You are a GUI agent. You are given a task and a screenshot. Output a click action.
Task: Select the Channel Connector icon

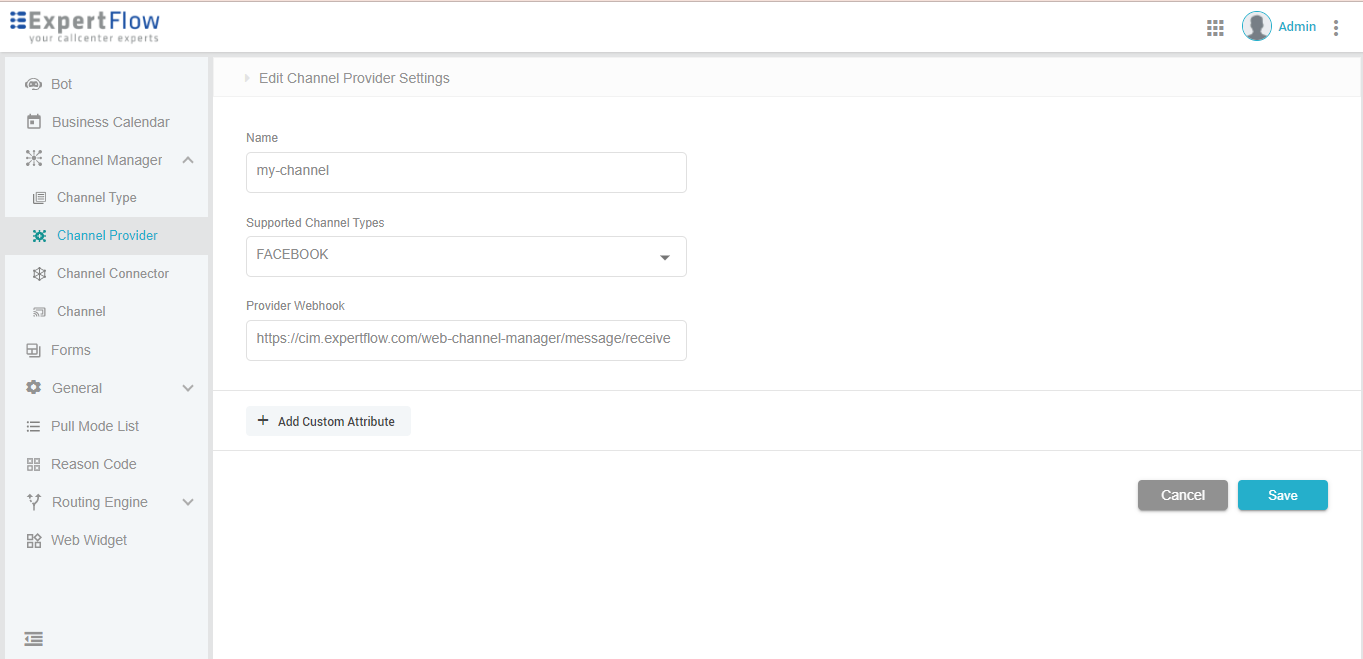point(39,273)
